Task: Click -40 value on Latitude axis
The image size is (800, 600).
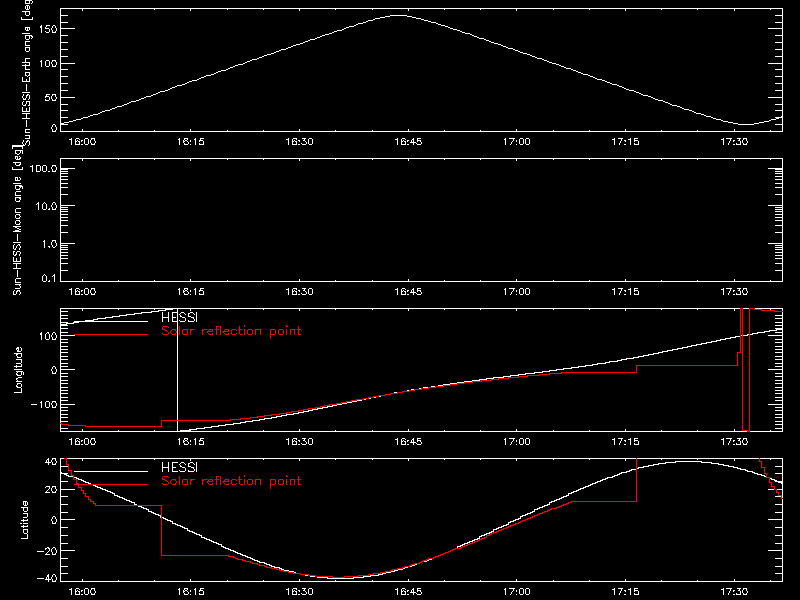Action: point(47,578)
